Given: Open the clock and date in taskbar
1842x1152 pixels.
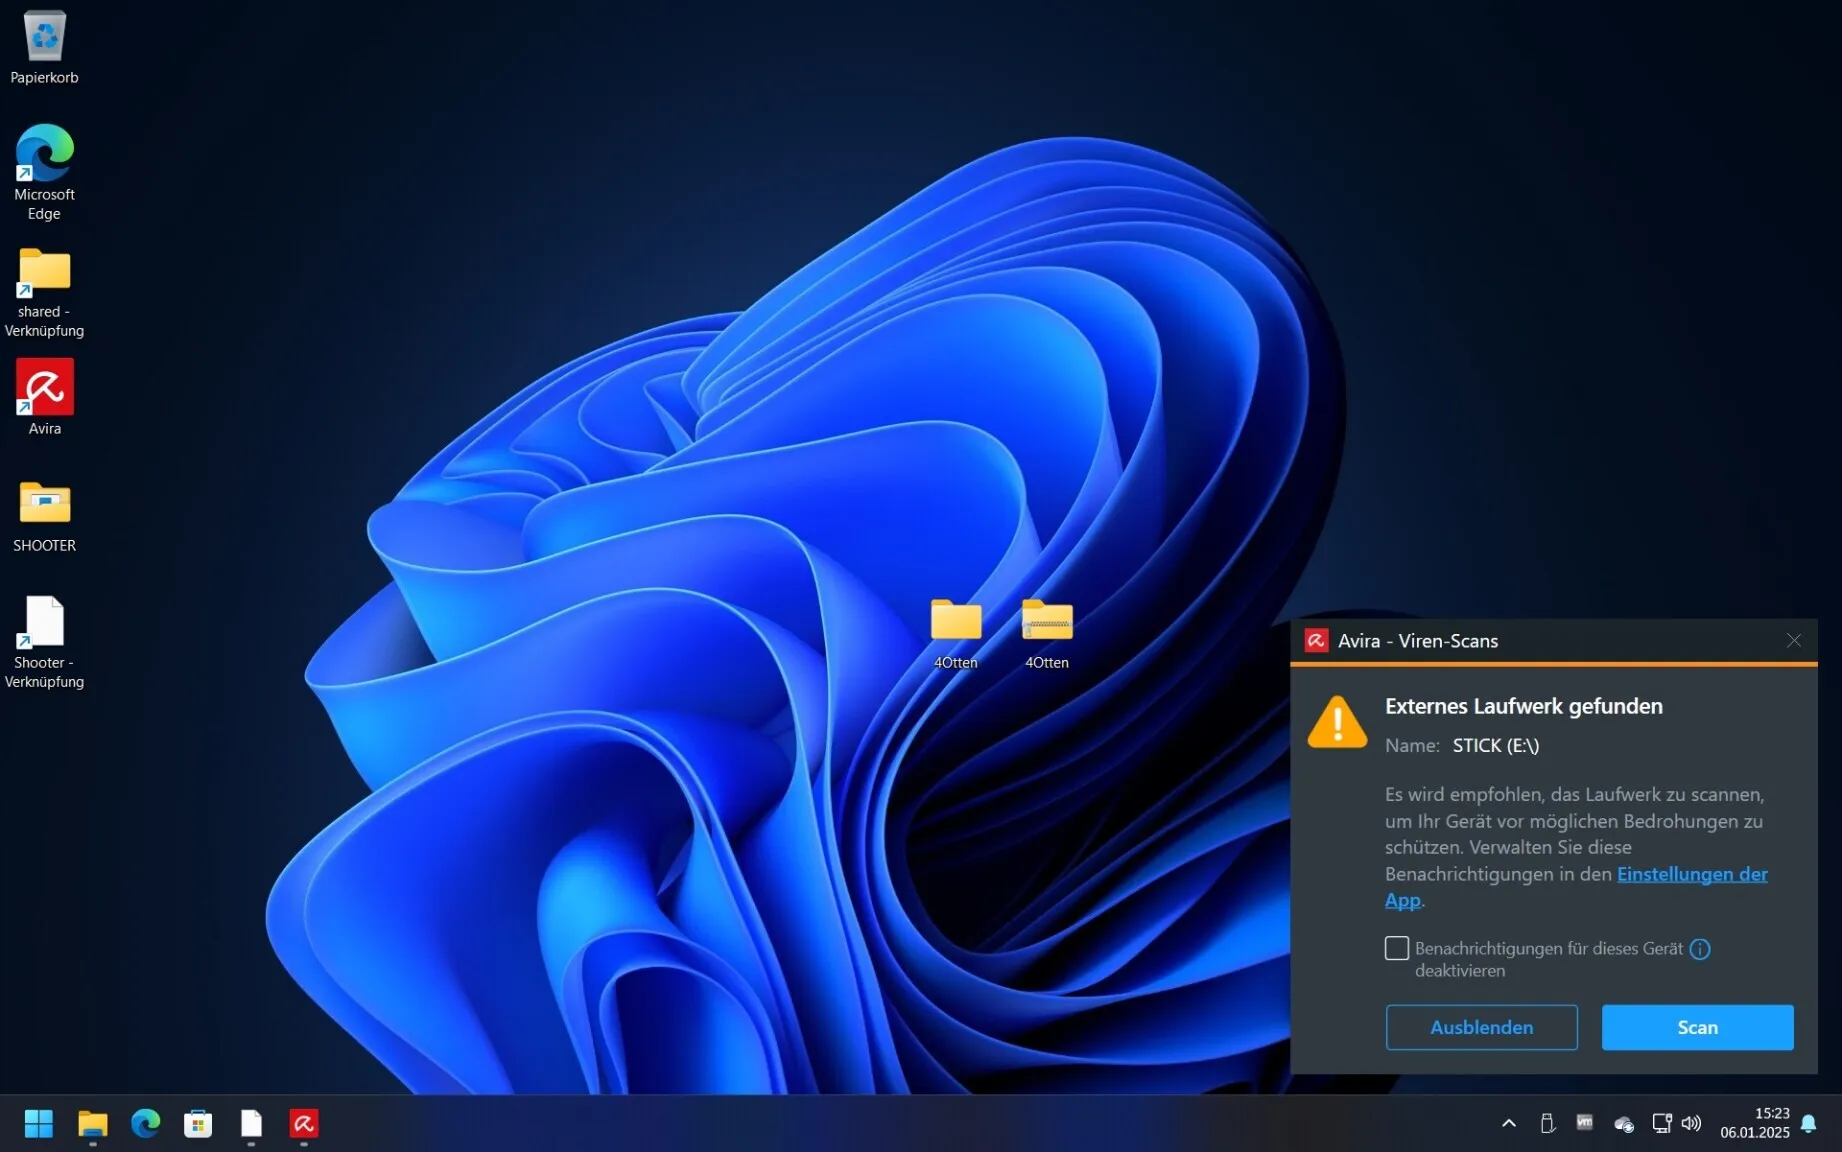Looking at the screenshot, I should click(x=1754, y=1123).
